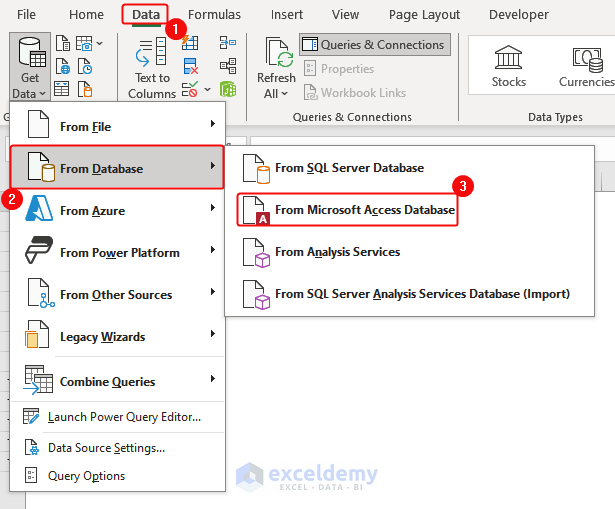
Task: Click the Consolidate icon
Action: point(228,42)
